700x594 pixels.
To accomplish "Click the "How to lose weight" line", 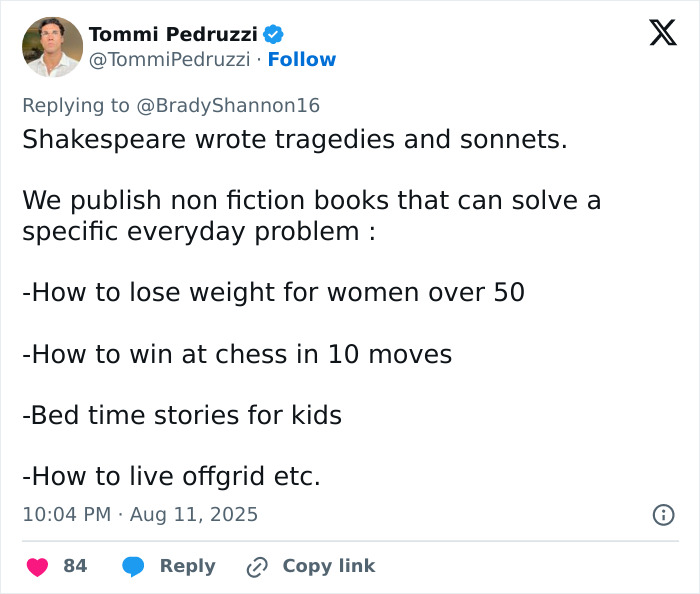I will (x=273, y=293).
